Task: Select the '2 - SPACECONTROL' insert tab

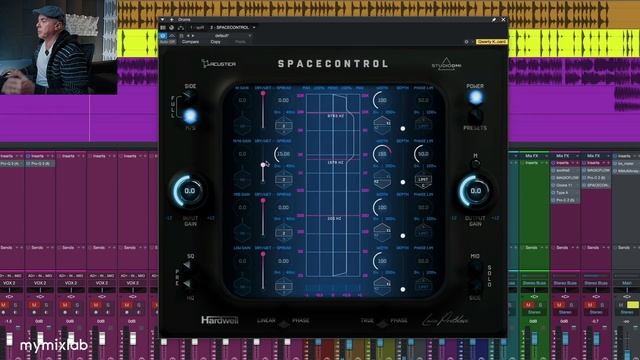Action: [229, 28]
